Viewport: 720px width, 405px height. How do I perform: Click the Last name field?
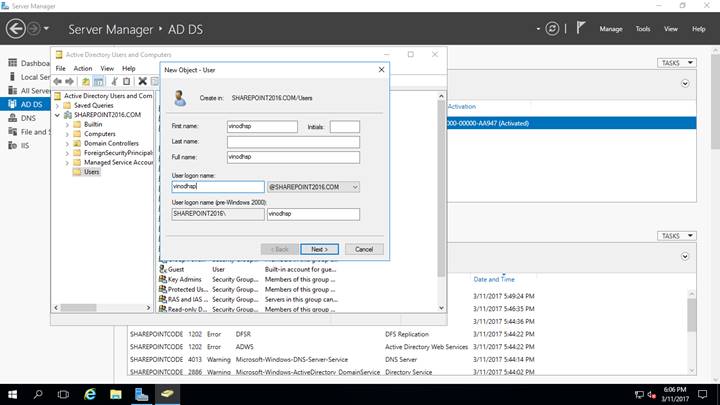[x=293, y=142]
